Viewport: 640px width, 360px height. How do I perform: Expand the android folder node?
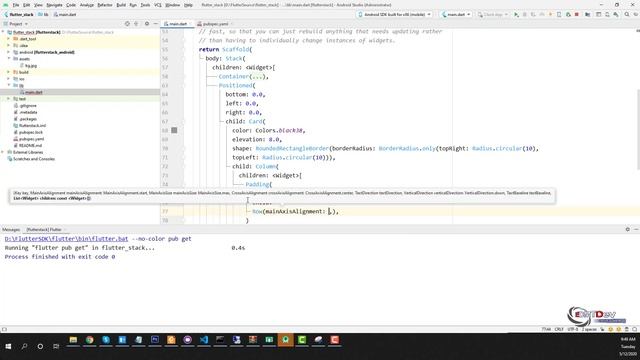9,52
